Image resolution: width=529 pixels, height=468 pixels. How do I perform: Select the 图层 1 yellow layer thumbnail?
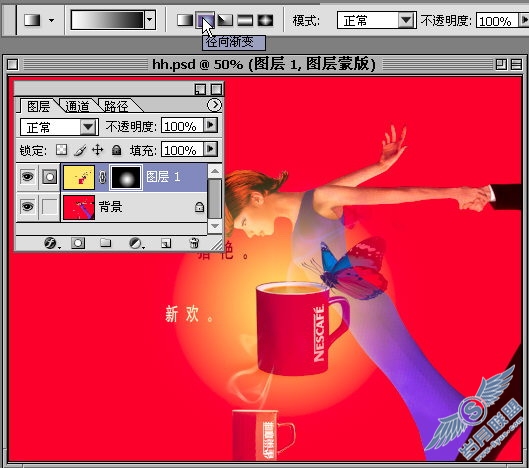[x=79, y=177]
